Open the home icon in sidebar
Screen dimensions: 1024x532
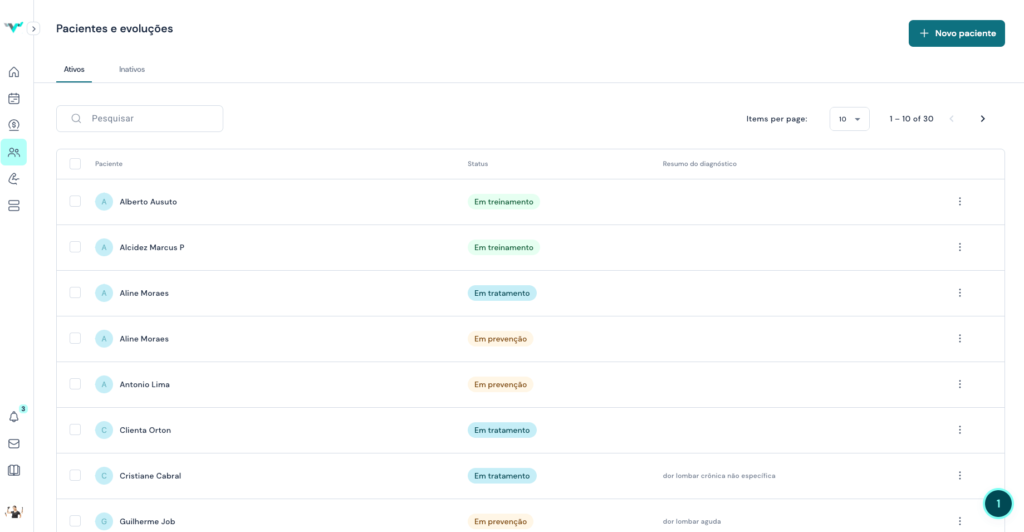pyautogui.click(x=14, y=72)
